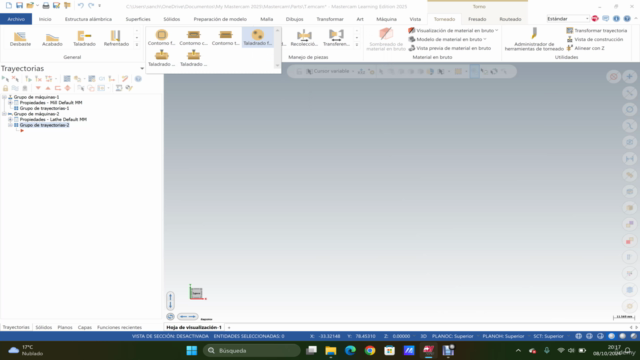This screenshot has height=360, width=640.
Task: Open Google Chrome from taskbar
Action: click(x=370, y=351)
